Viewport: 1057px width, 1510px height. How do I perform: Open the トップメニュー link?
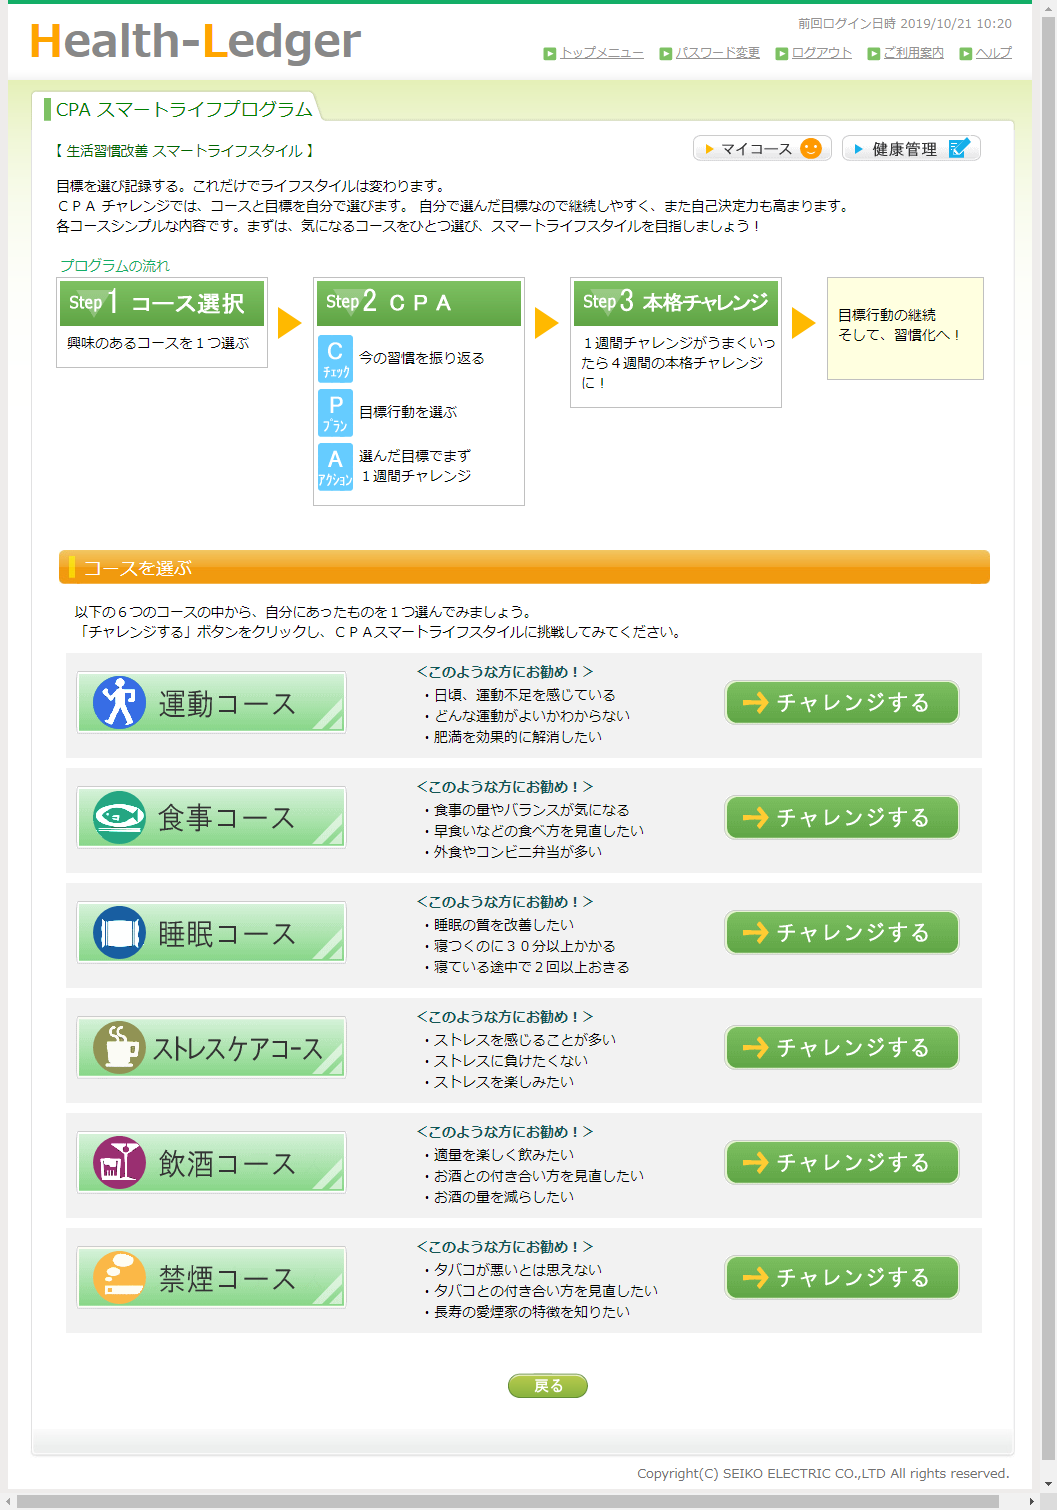(601, 53)
